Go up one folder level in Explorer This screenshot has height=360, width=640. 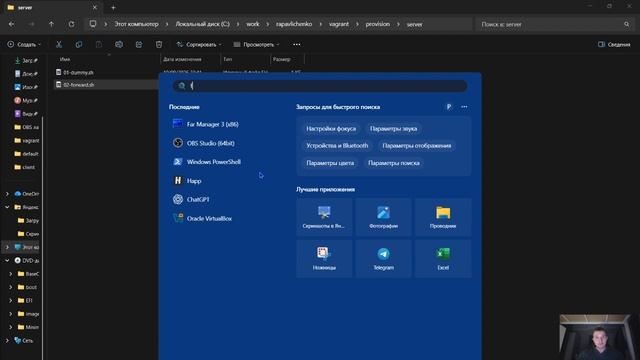(x=51, y=24)
